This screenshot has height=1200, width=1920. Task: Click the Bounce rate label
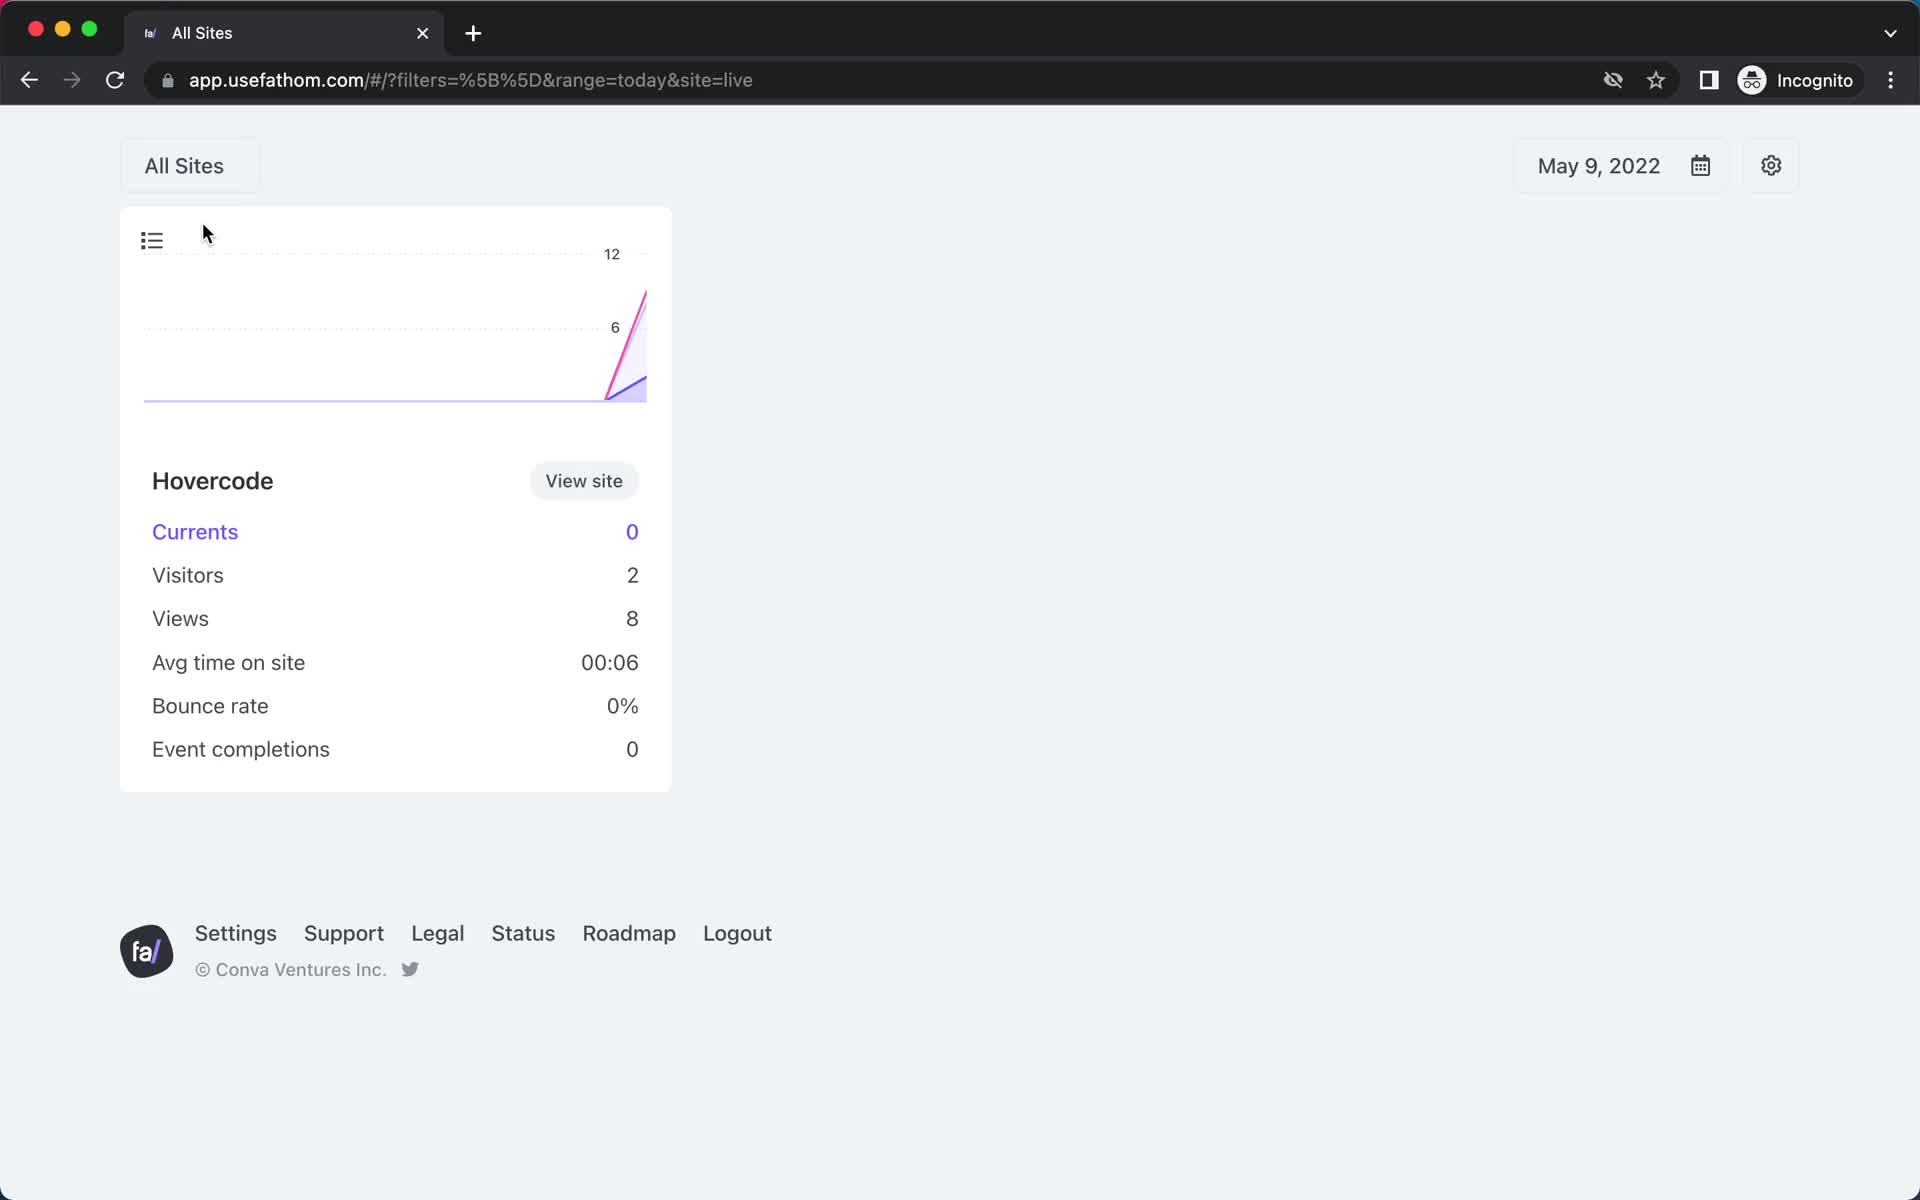[x=210, y=706]
